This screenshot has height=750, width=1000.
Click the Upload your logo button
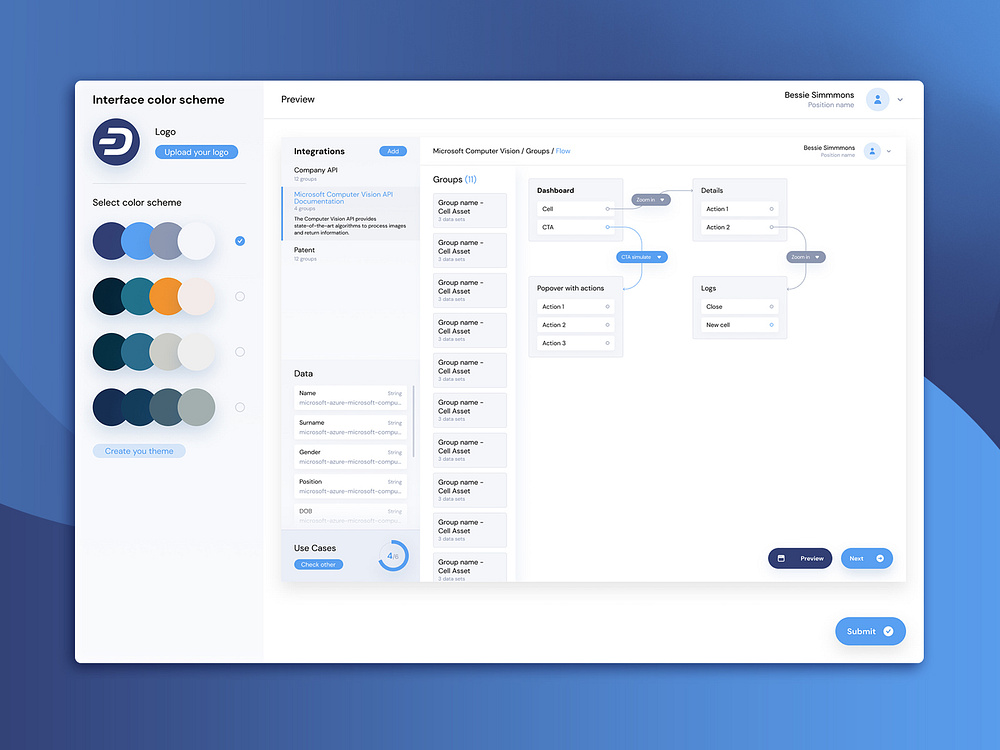click(x=196, y=151)
